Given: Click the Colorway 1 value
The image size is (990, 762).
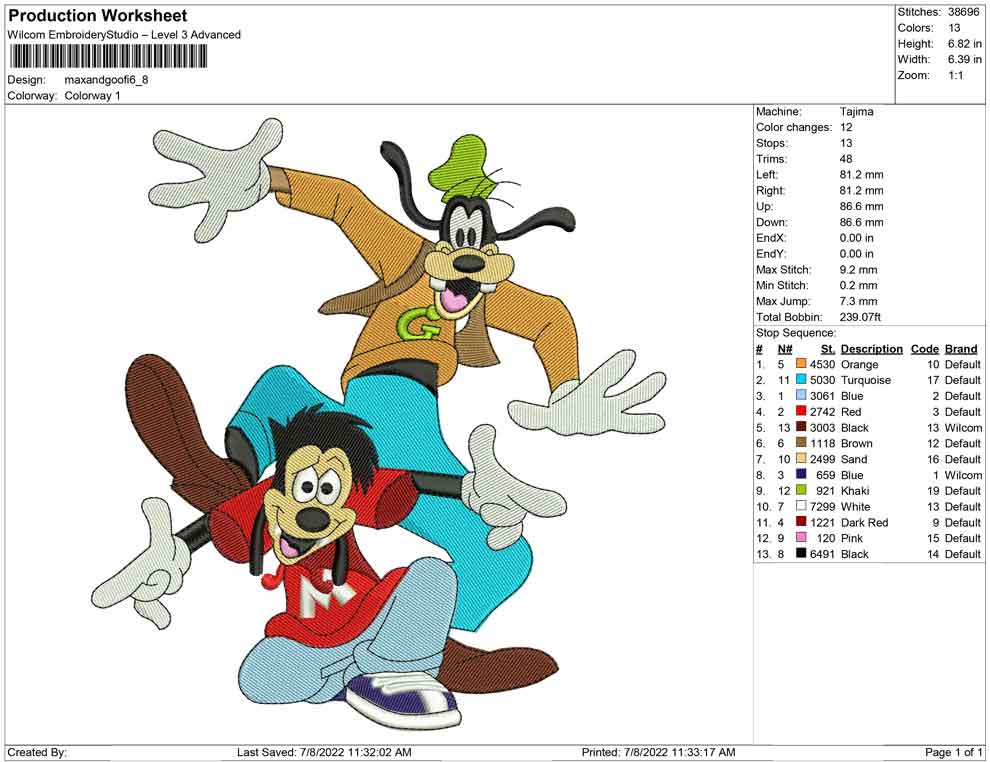Looking at the screenshot, I should [92, 95].
